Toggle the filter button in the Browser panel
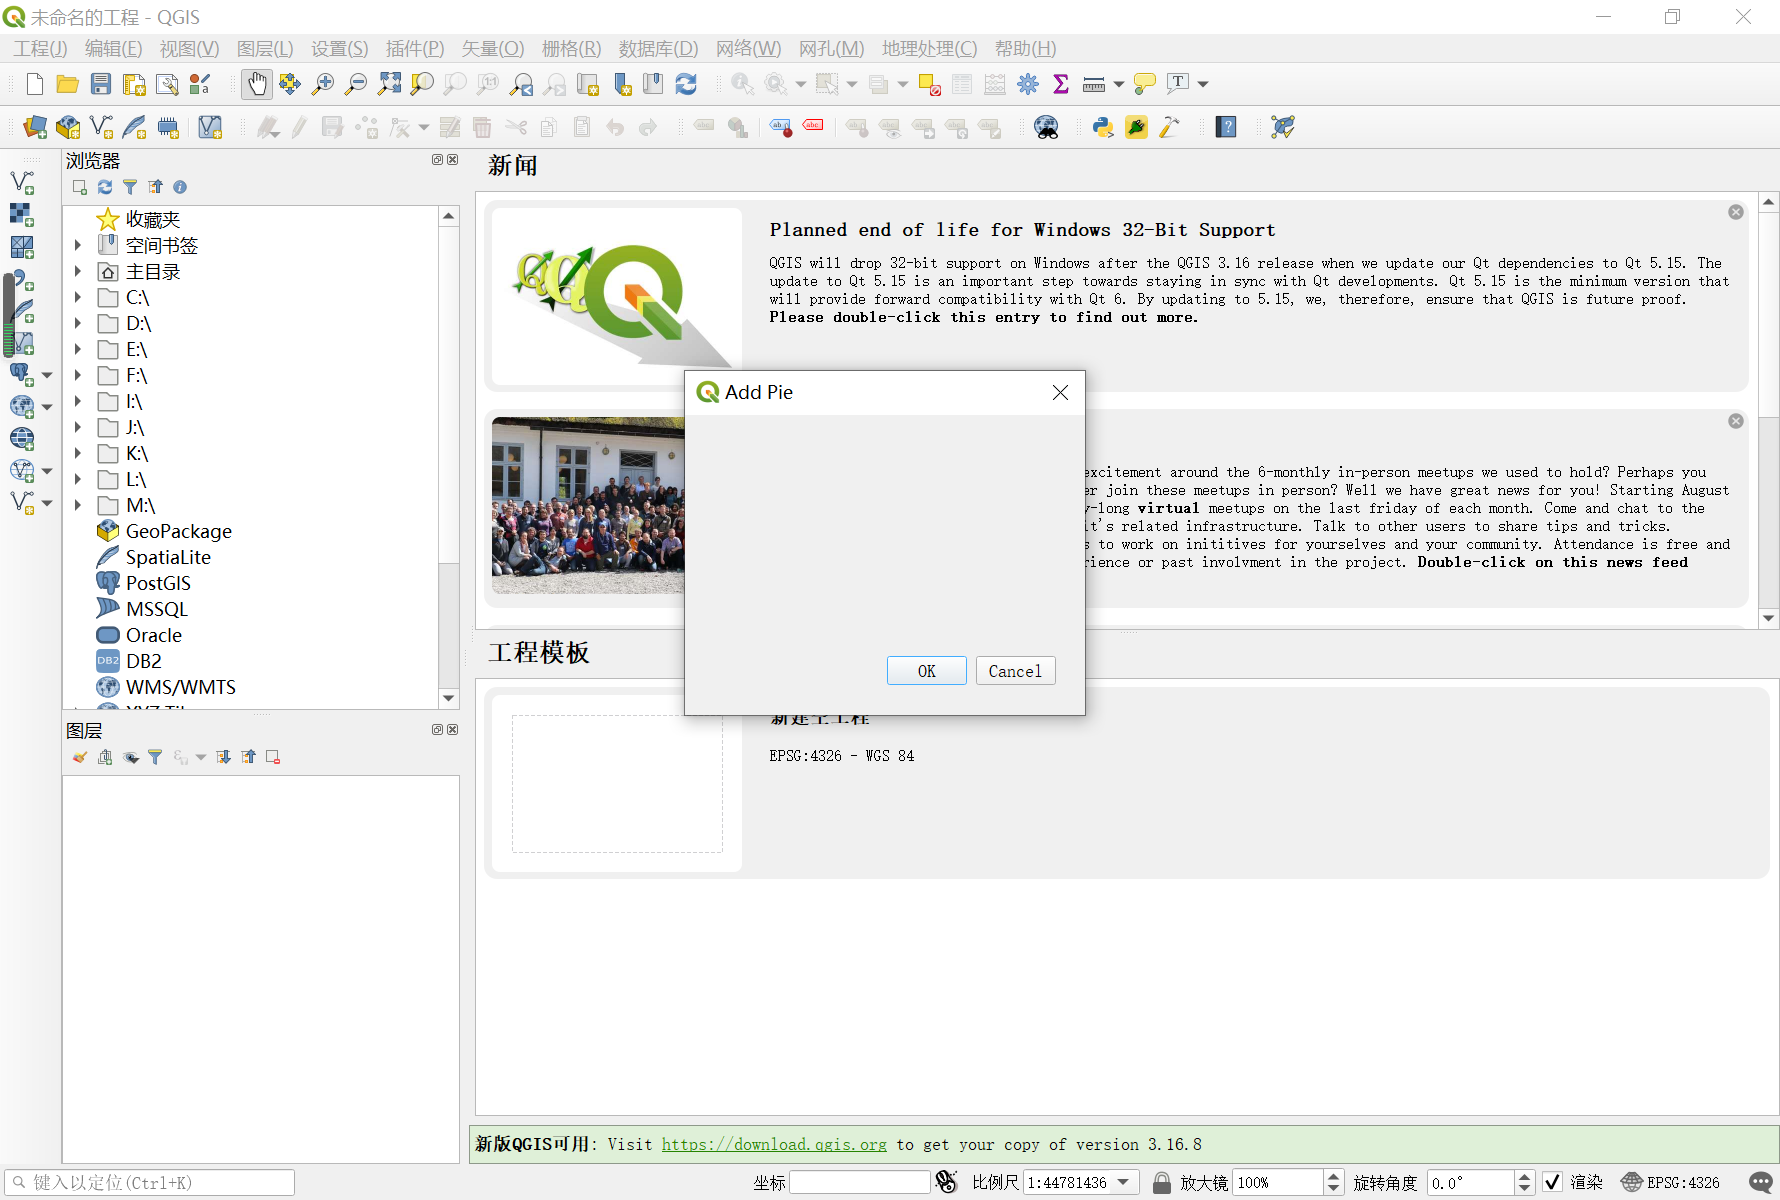This screenshot has height=1200, width=1780. point(130,187)
